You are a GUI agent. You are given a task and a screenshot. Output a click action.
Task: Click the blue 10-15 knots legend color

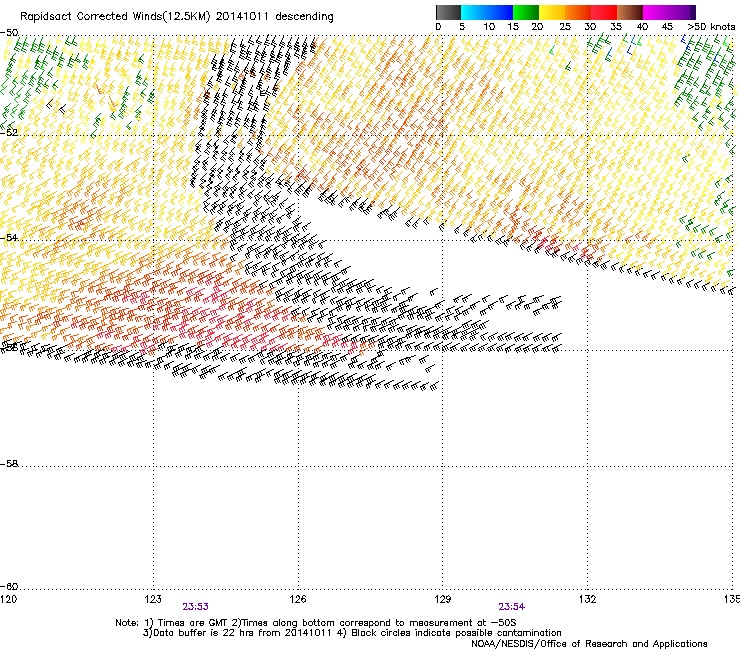(x=500, y=12)
